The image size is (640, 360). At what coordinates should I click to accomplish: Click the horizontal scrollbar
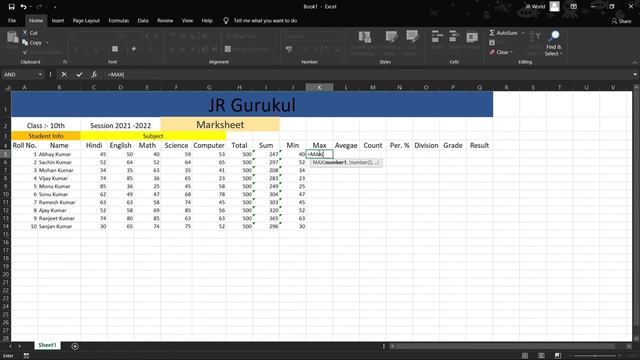point(506,346)
